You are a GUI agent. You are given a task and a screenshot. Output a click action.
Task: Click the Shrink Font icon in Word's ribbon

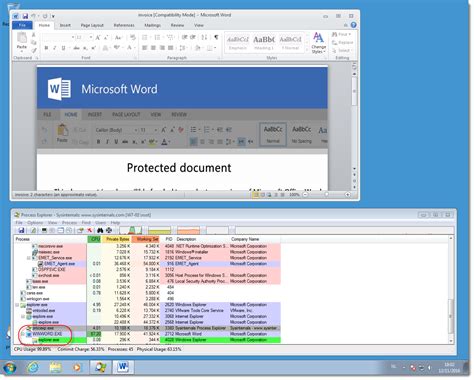coord(106,38)
